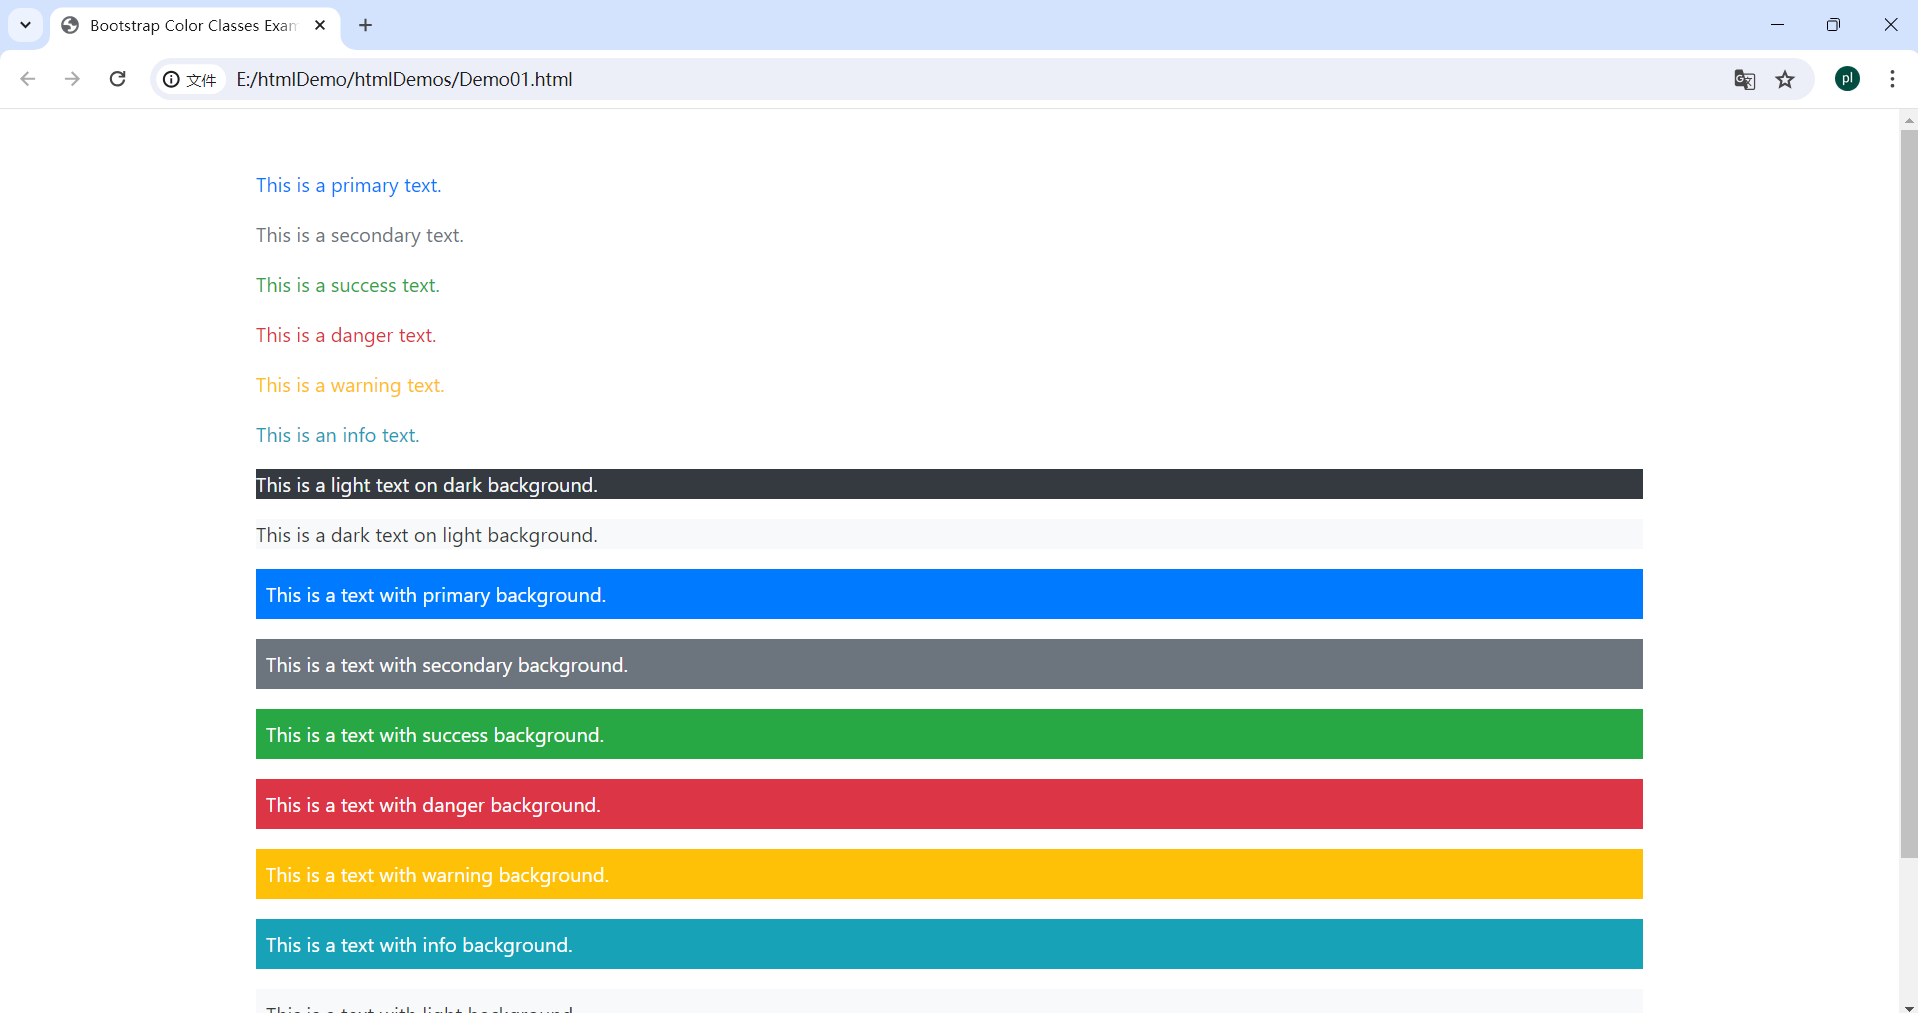Click the browser back arrow
The width and height of the screenshot is (1918, 1013).
click(28, 79)
